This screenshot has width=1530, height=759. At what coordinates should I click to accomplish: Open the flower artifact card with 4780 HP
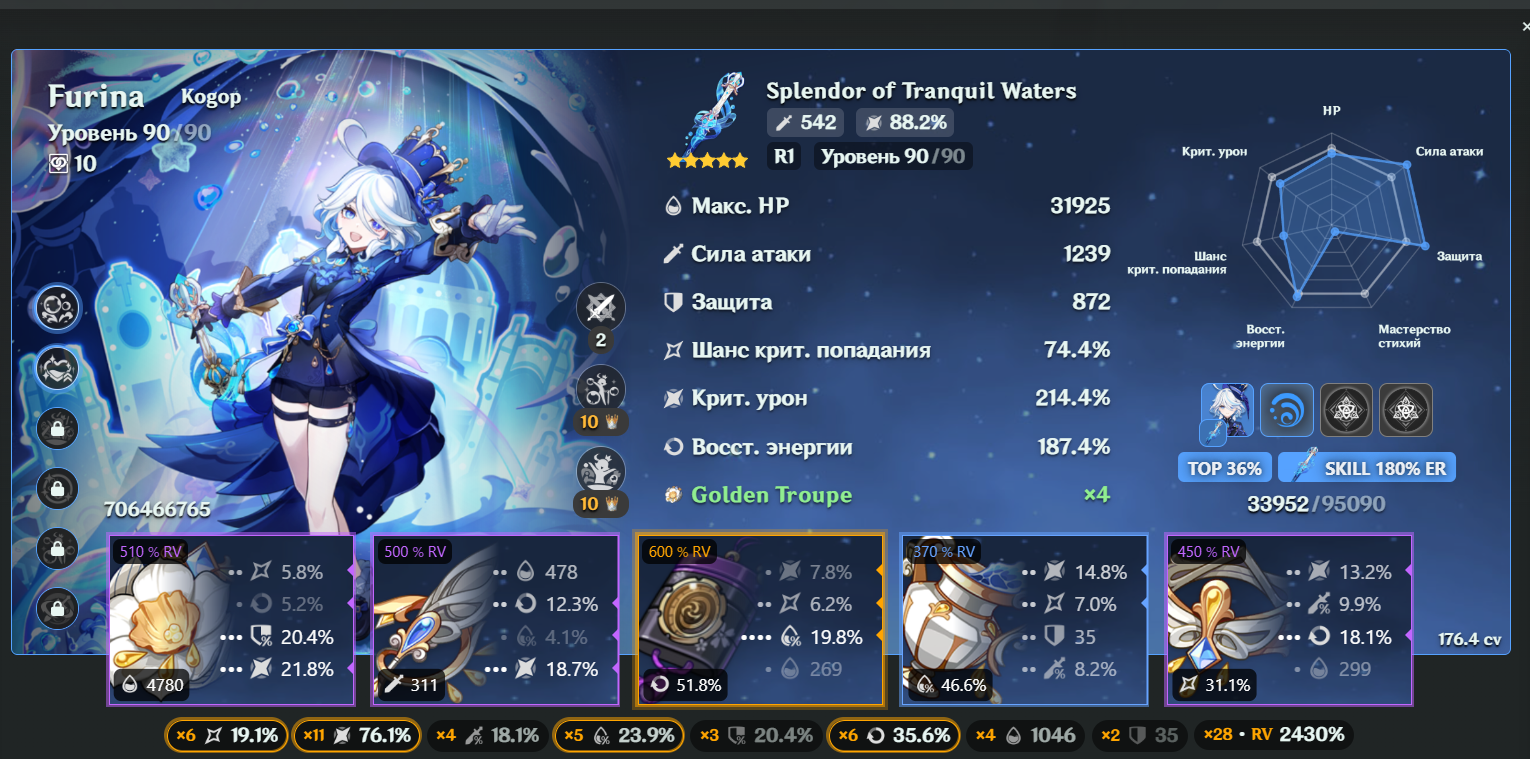point(231,620)
